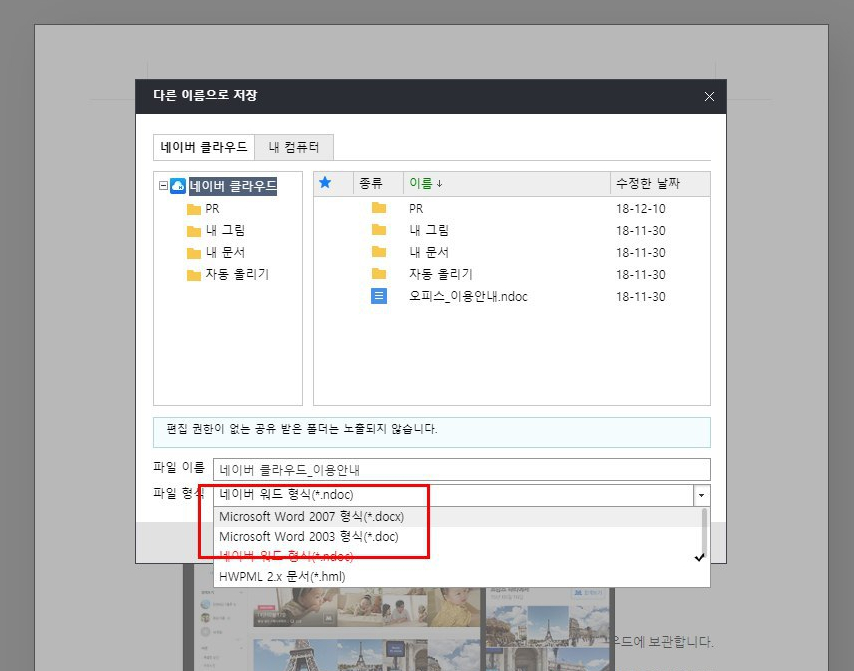This screenshot has width=854, height=671.
Task: Pick the HWPML 2.x 문서(*.hml) format
Action: pyautogui.click(x=289, y=577)
